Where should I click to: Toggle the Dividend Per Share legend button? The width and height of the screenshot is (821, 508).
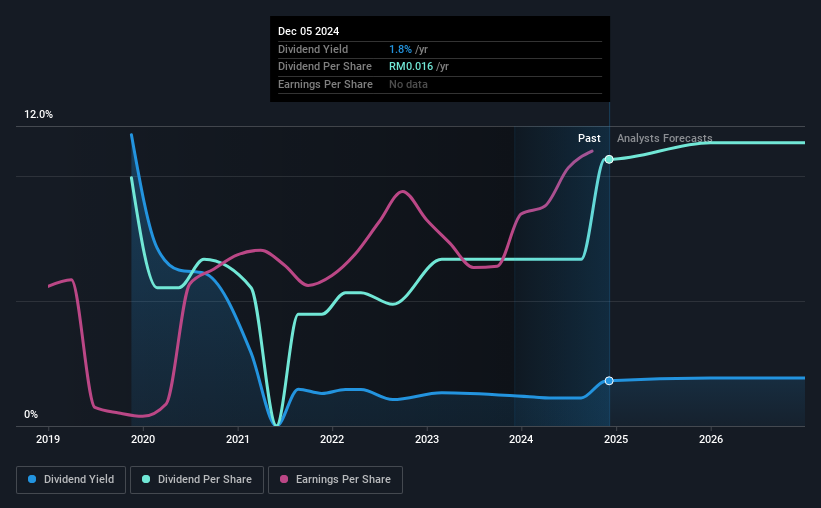click(197, 480)
